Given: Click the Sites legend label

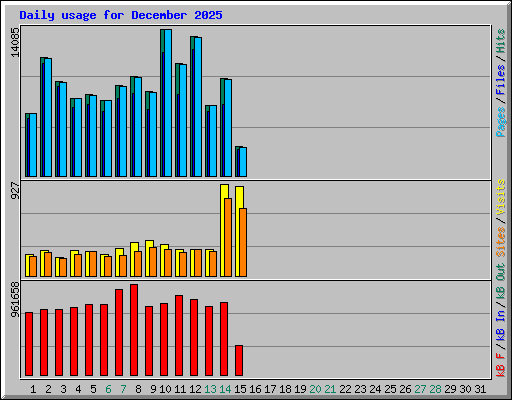Looking at the screenshot, I should coord(501,242).
